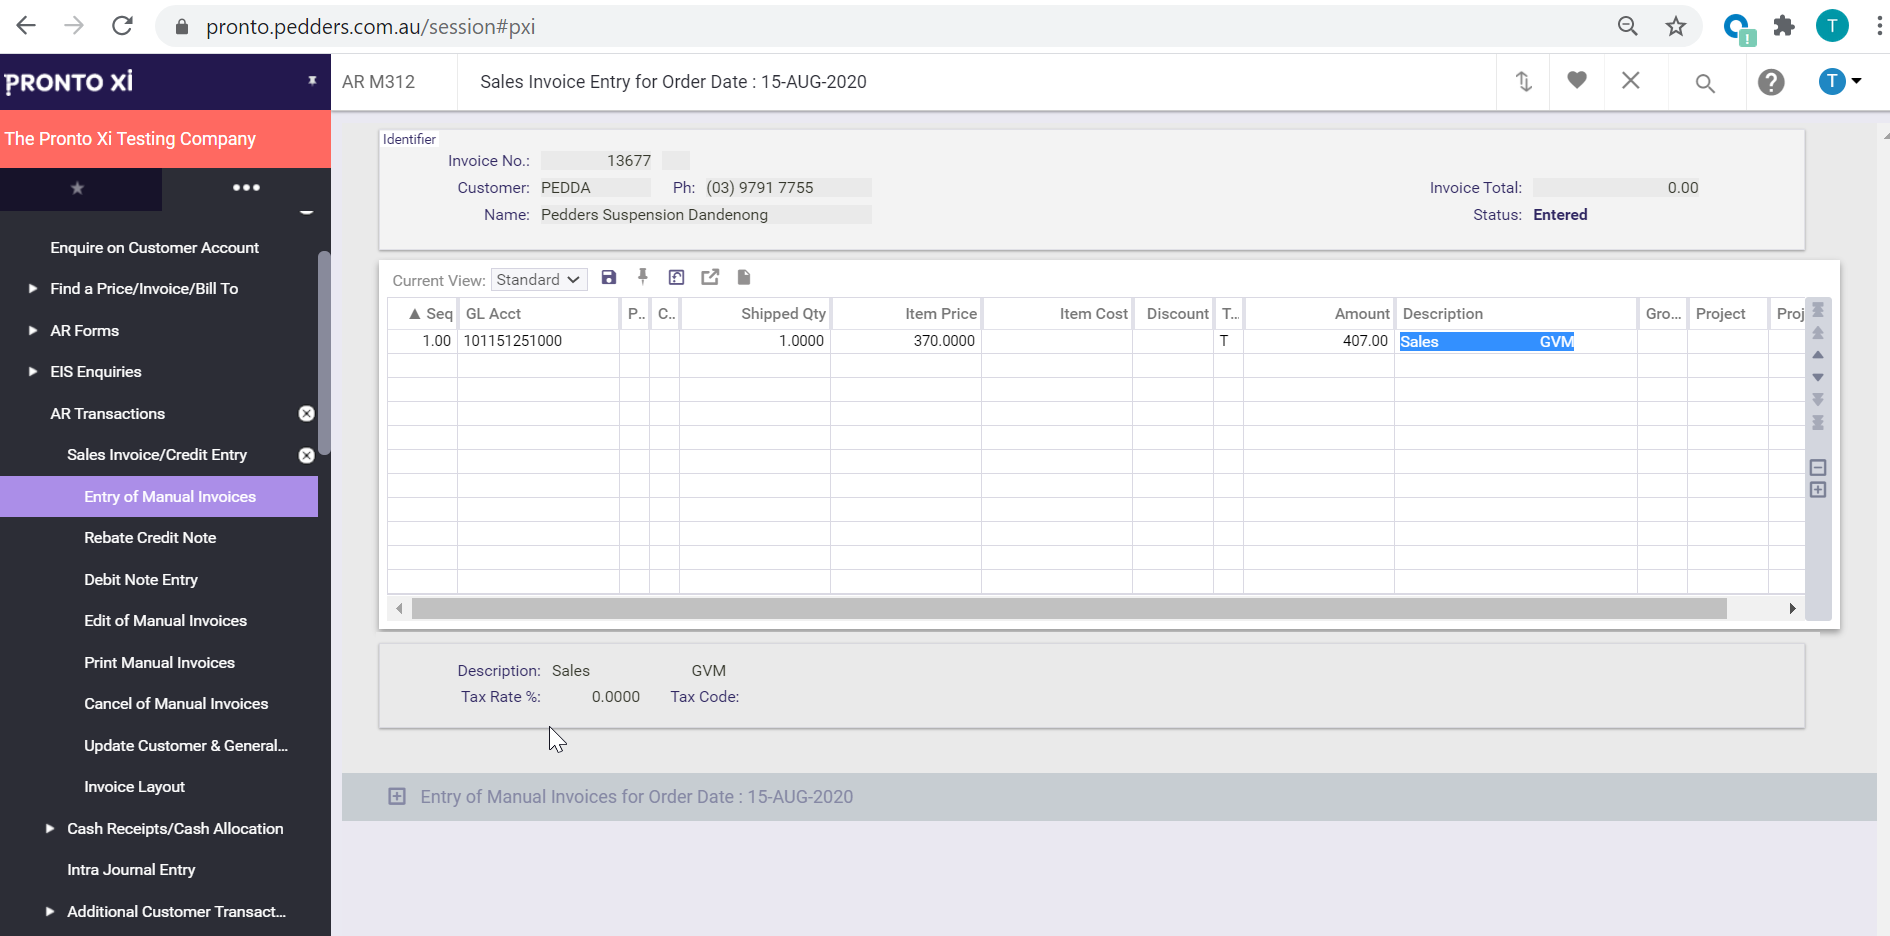Click The Pronto Xi Testing Company banner

(165, 139)
